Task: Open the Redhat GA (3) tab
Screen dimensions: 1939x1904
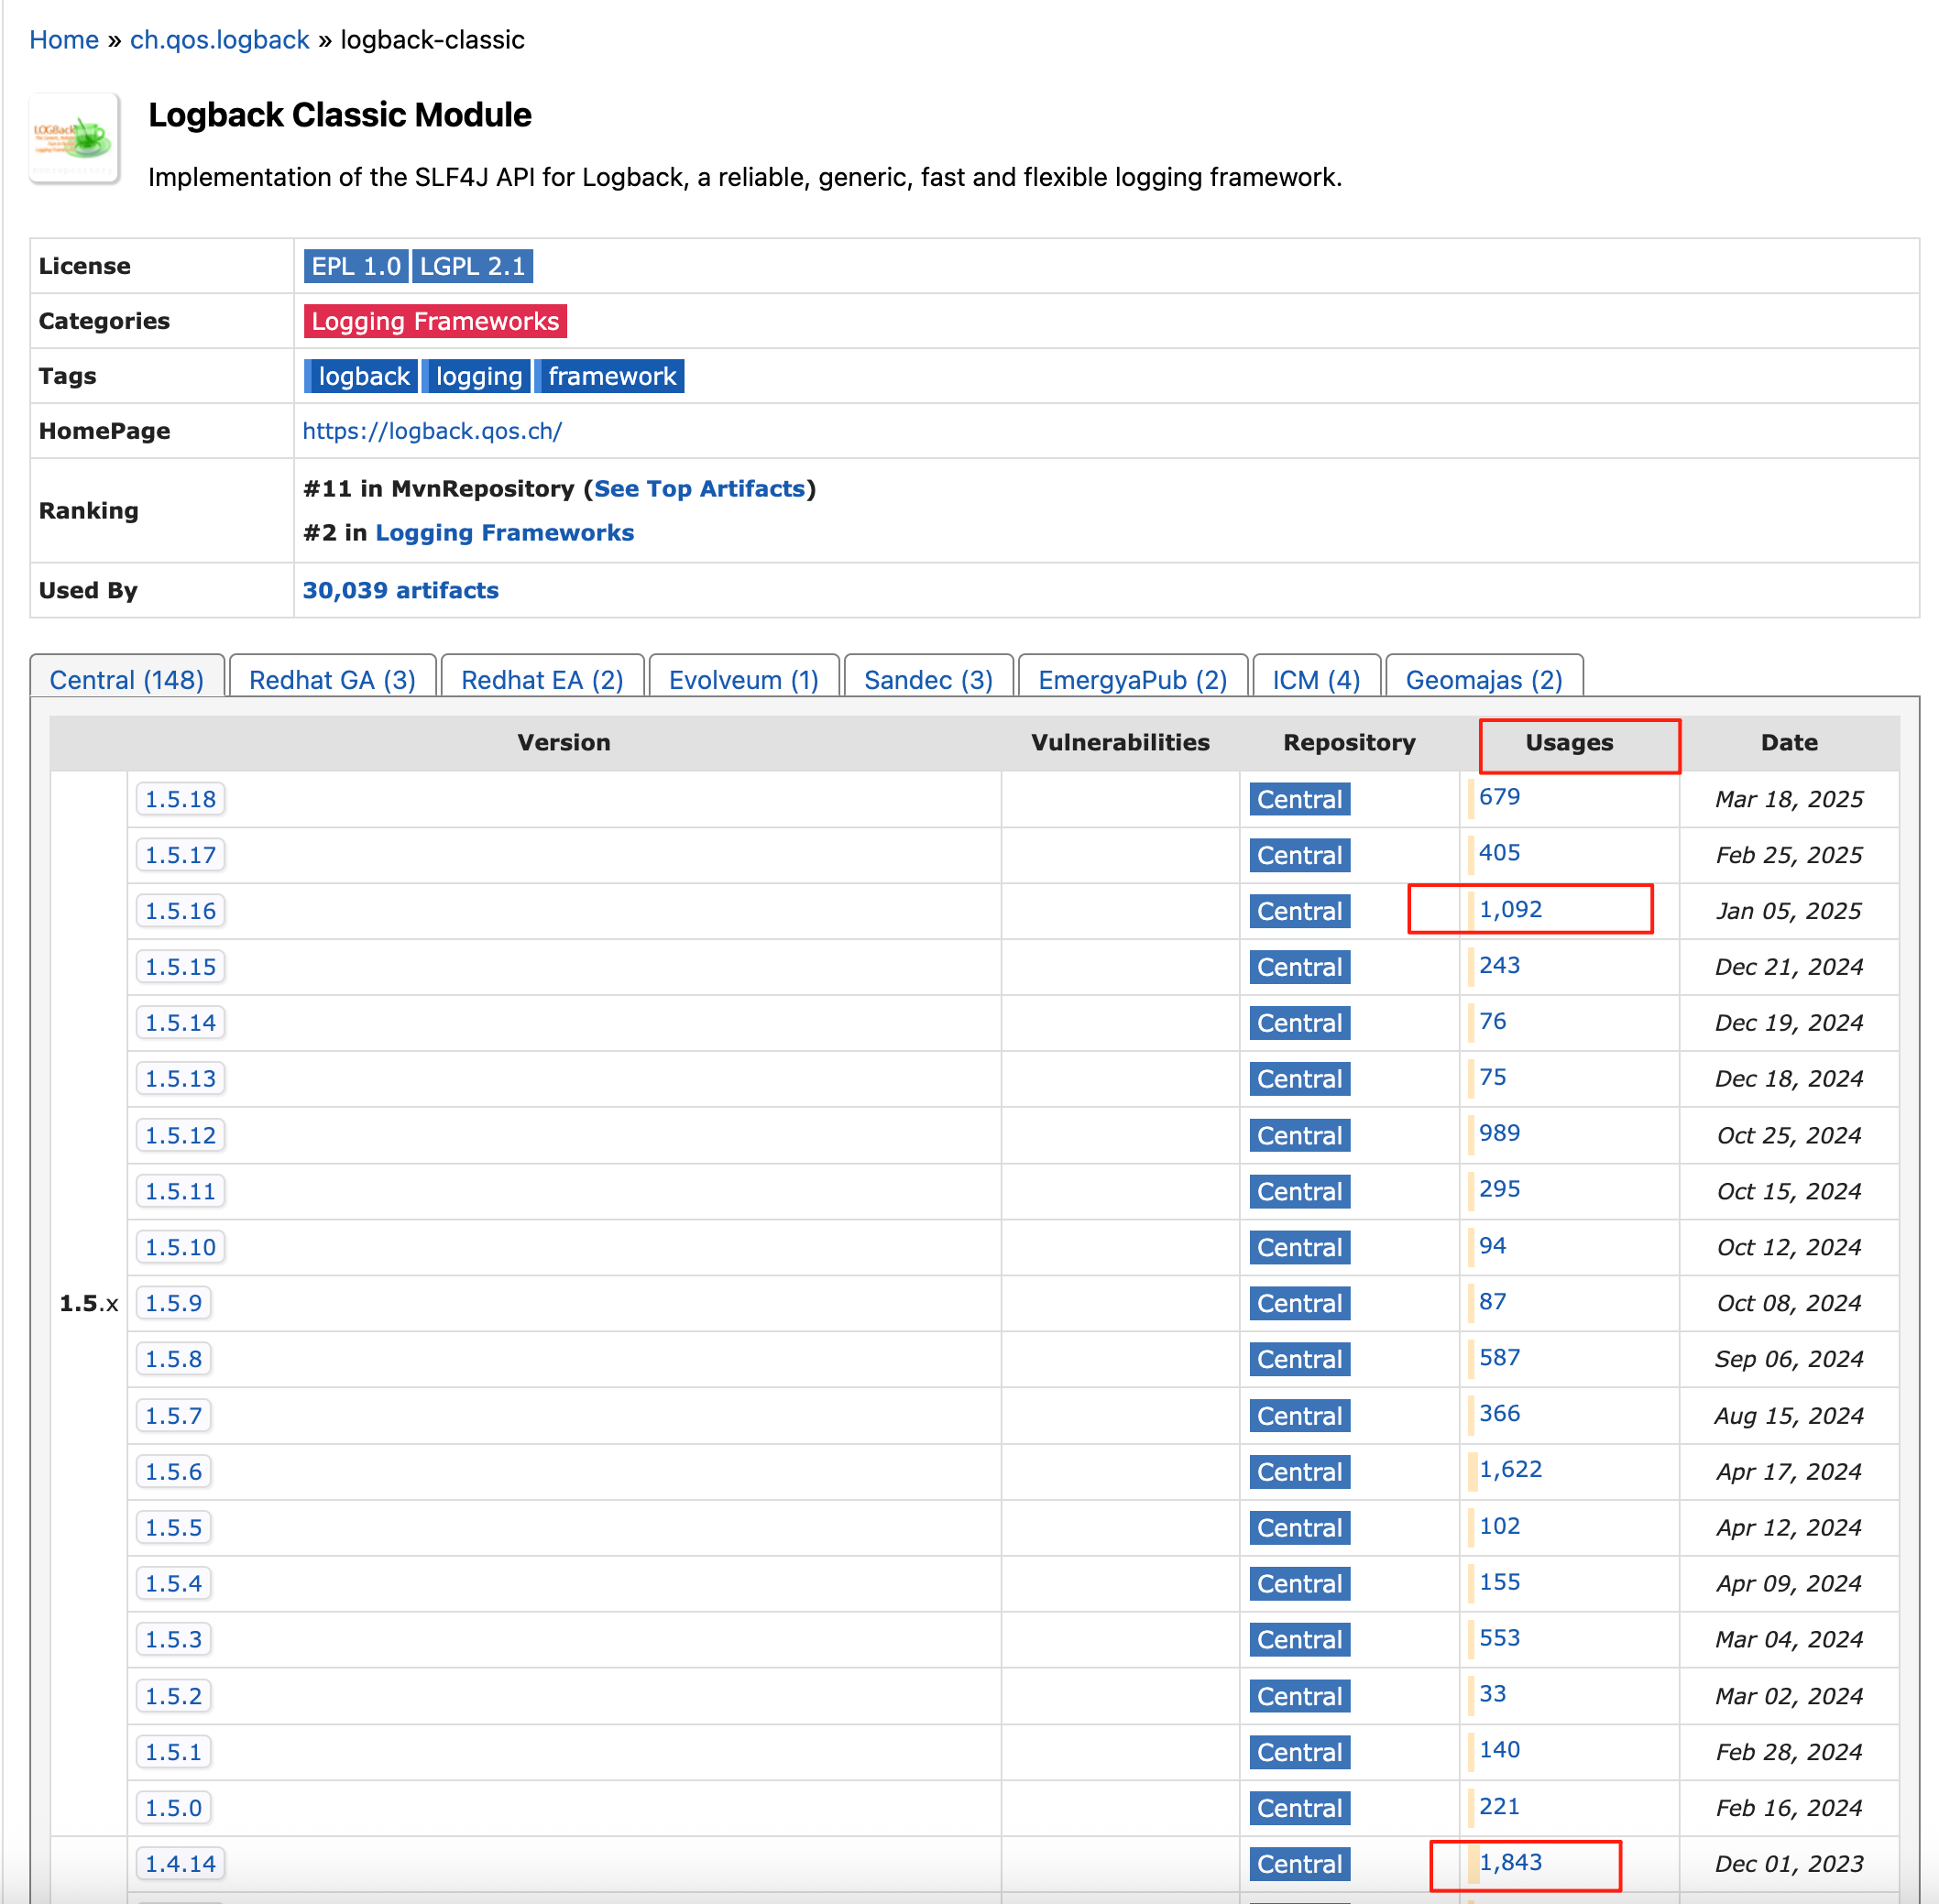Action: click(x=332, y=680)
